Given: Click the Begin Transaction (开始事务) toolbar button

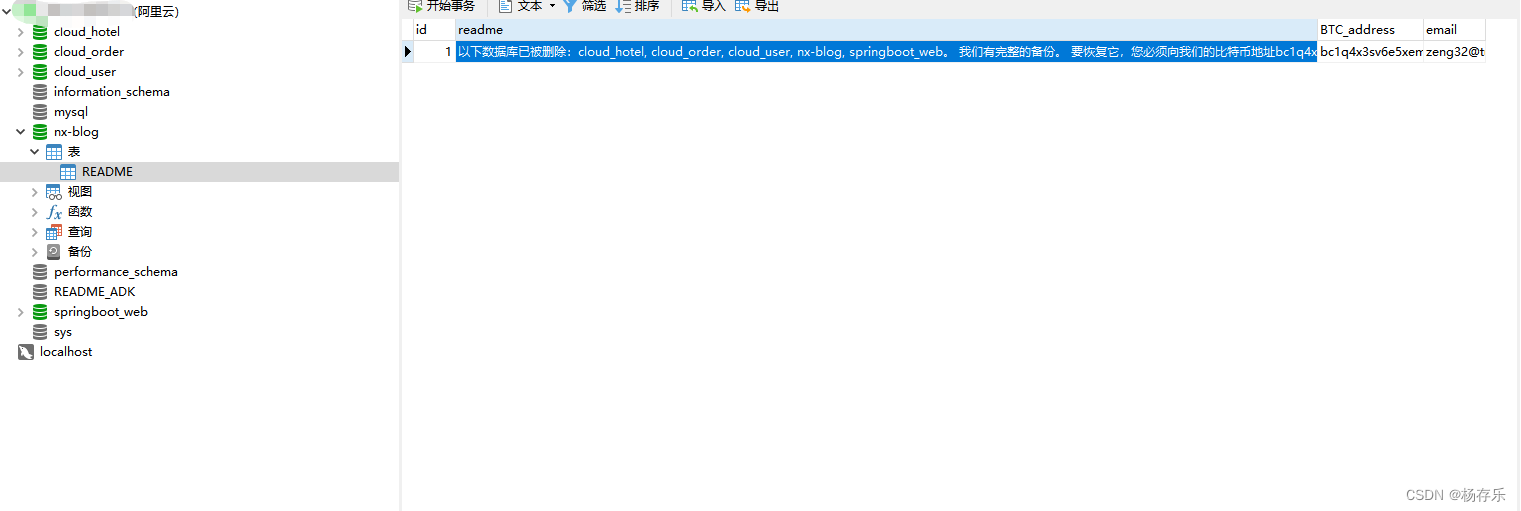Looking at the screenshot, I should click(441, 6).
